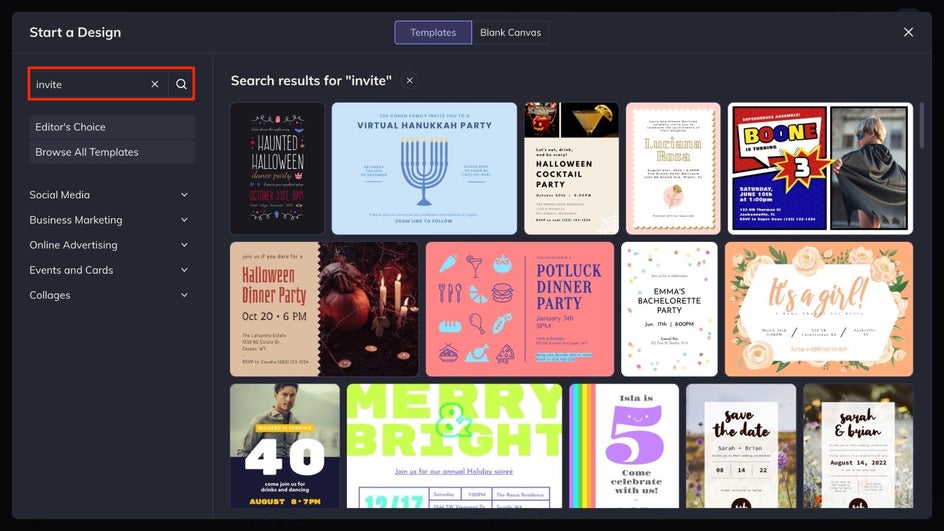Screen dimensions: 944x531
Task: Pick the 40th birthday template
Action: [285, 446]
